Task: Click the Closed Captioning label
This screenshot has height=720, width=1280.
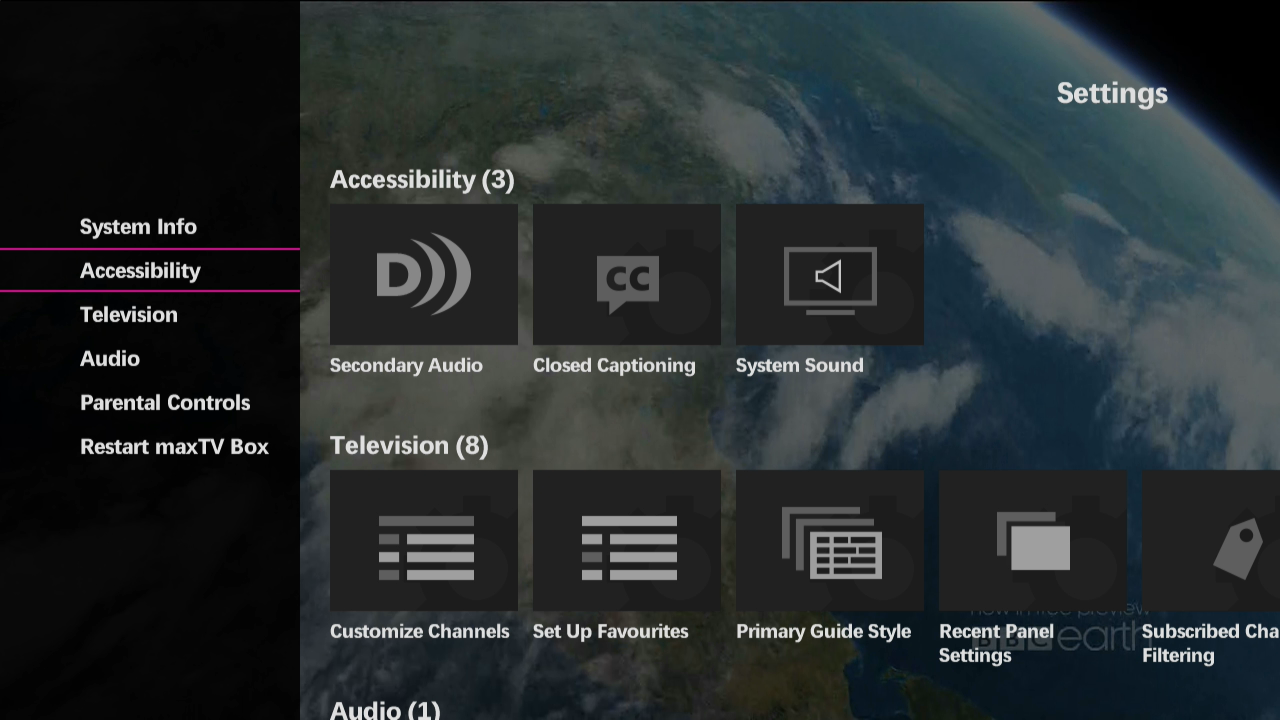Action: [x=614, y=366]
